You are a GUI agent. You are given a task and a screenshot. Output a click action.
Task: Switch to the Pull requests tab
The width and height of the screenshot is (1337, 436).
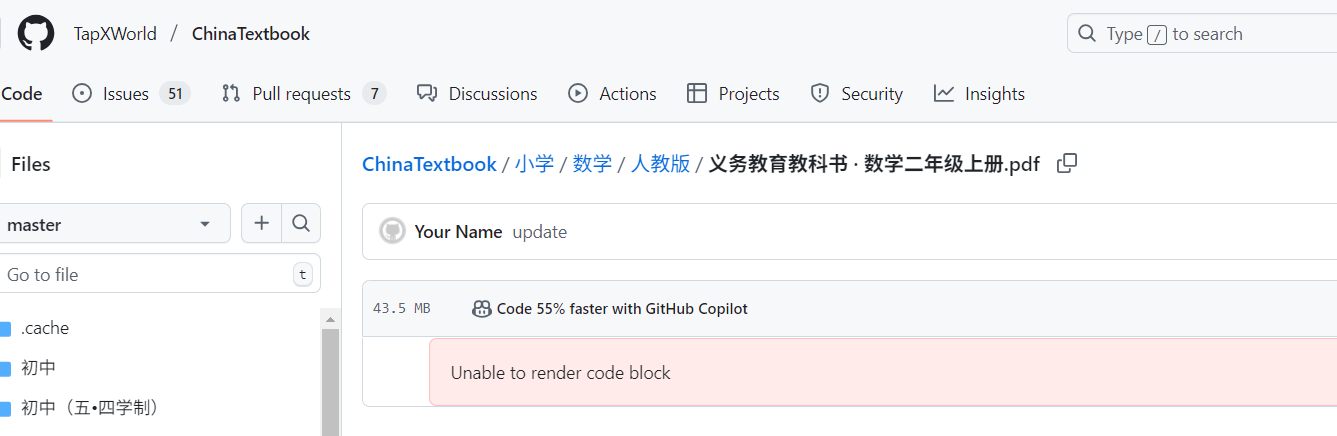point(304,94)
